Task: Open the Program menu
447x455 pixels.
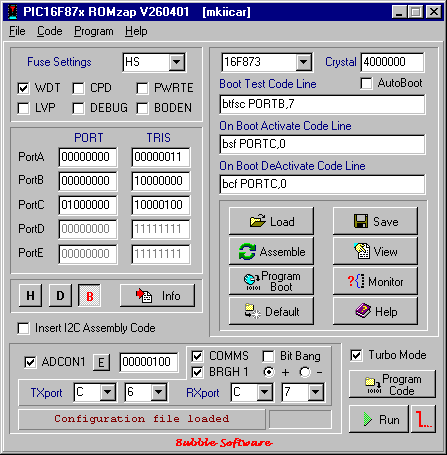Action: point(94,31)
